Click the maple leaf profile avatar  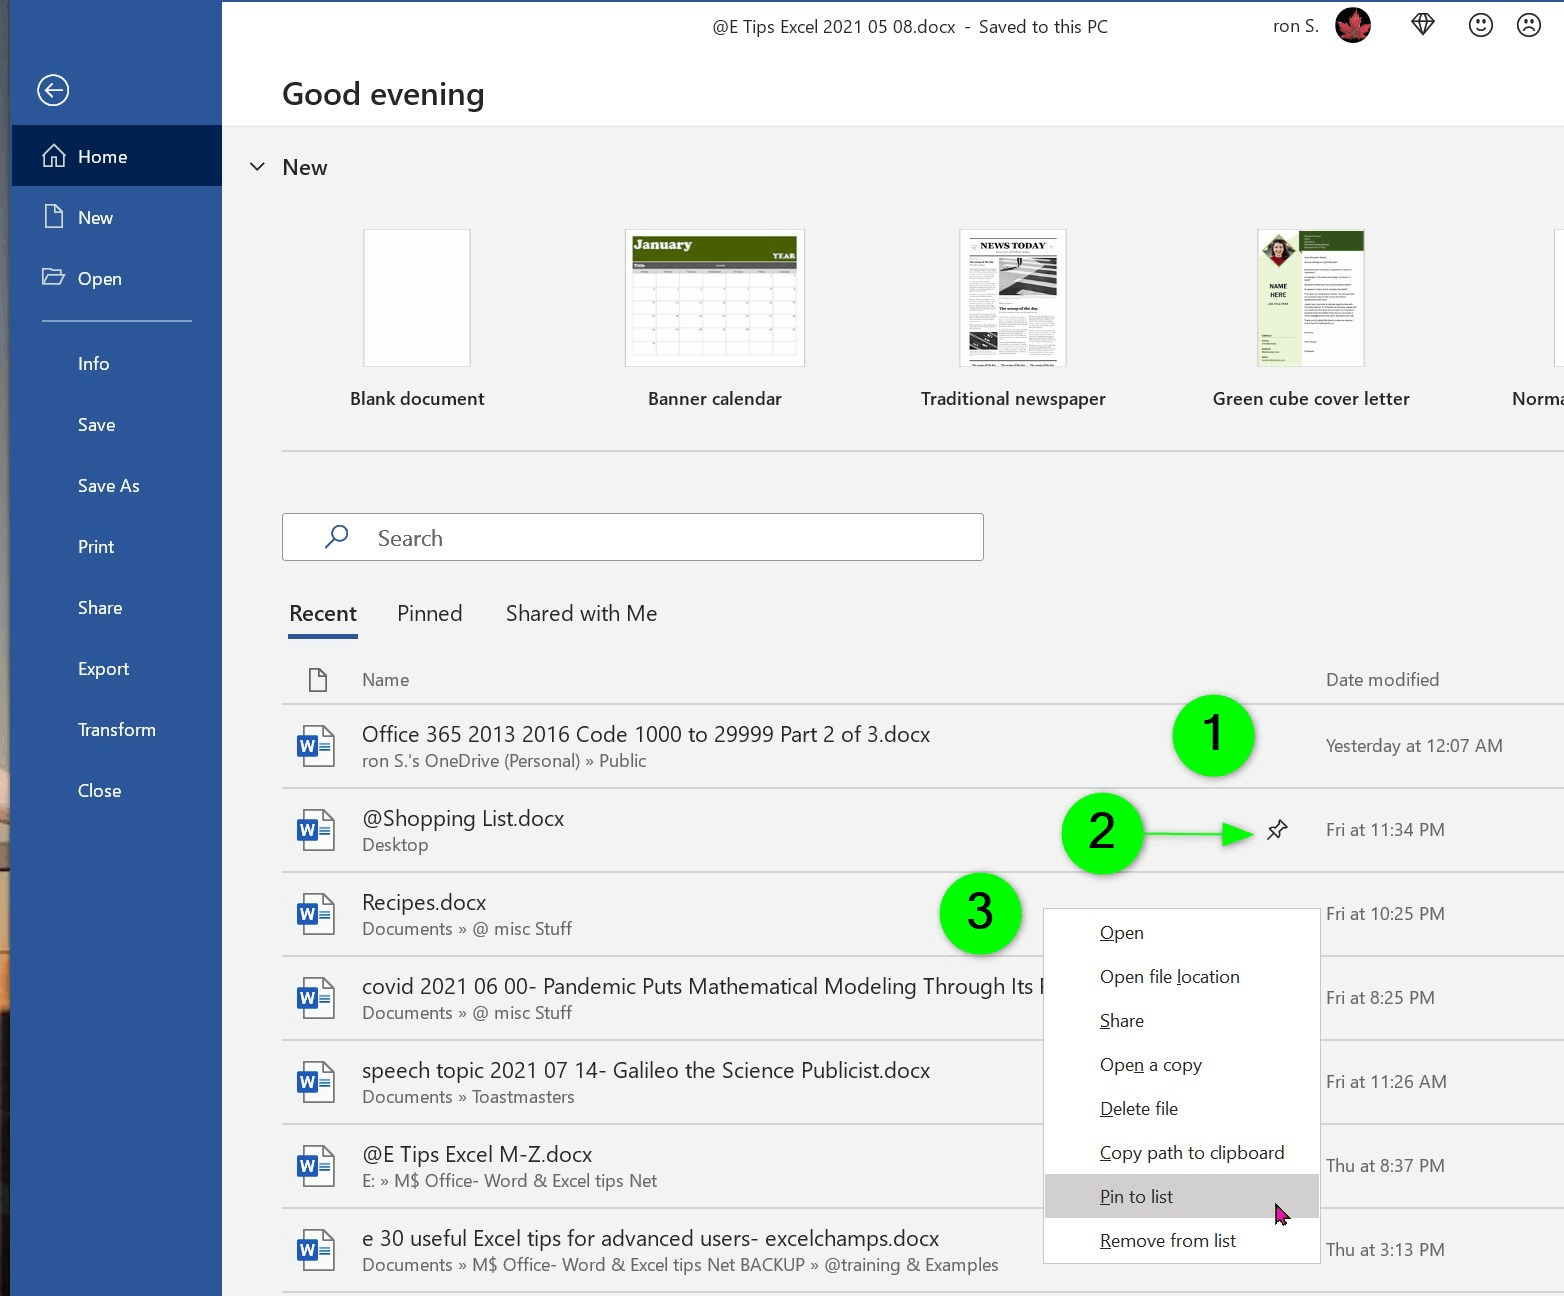tap(1353, 26)
